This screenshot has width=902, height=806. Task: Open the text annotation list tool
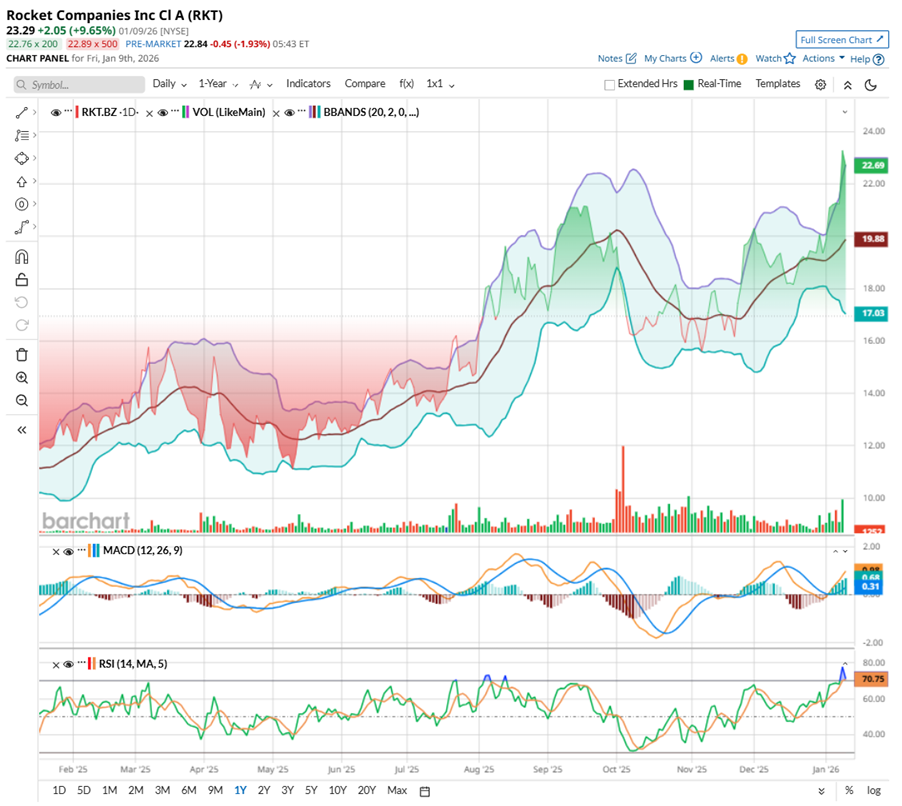pos(21,135)
